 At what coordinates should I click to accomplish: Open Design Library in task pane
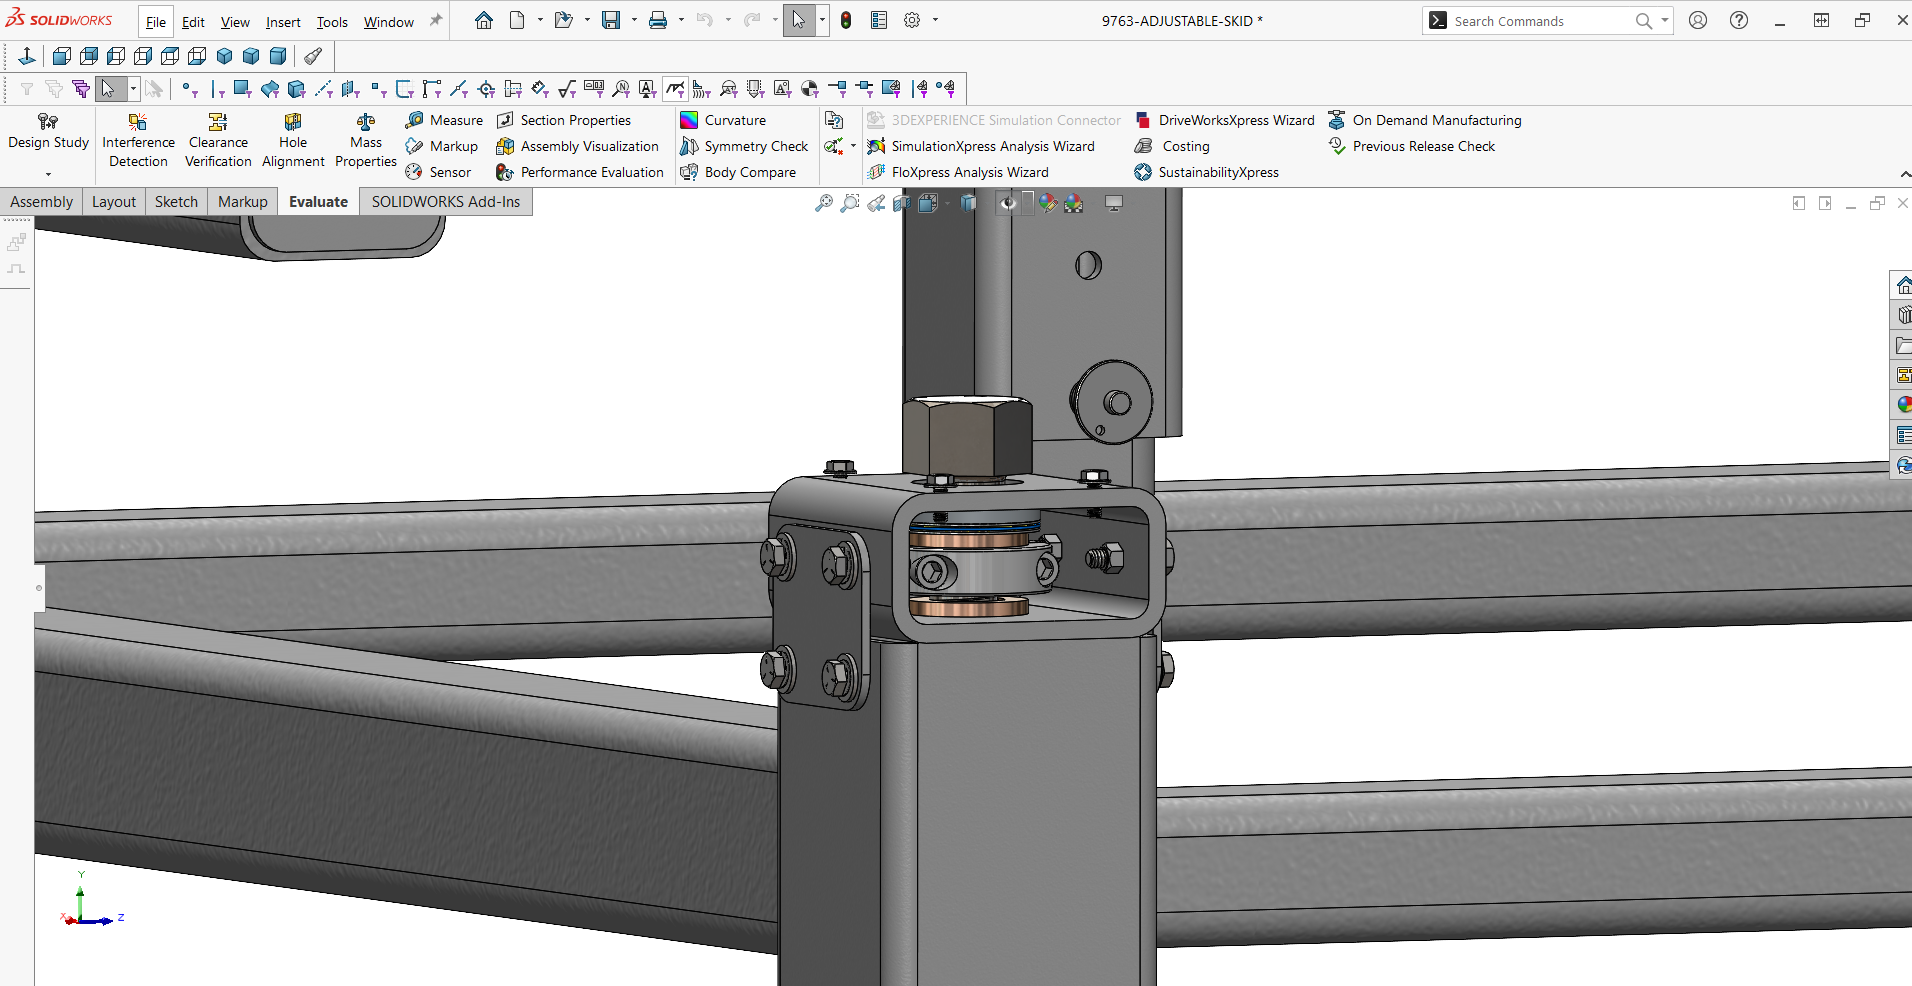pyautogui.click(x=1903, y=315)
